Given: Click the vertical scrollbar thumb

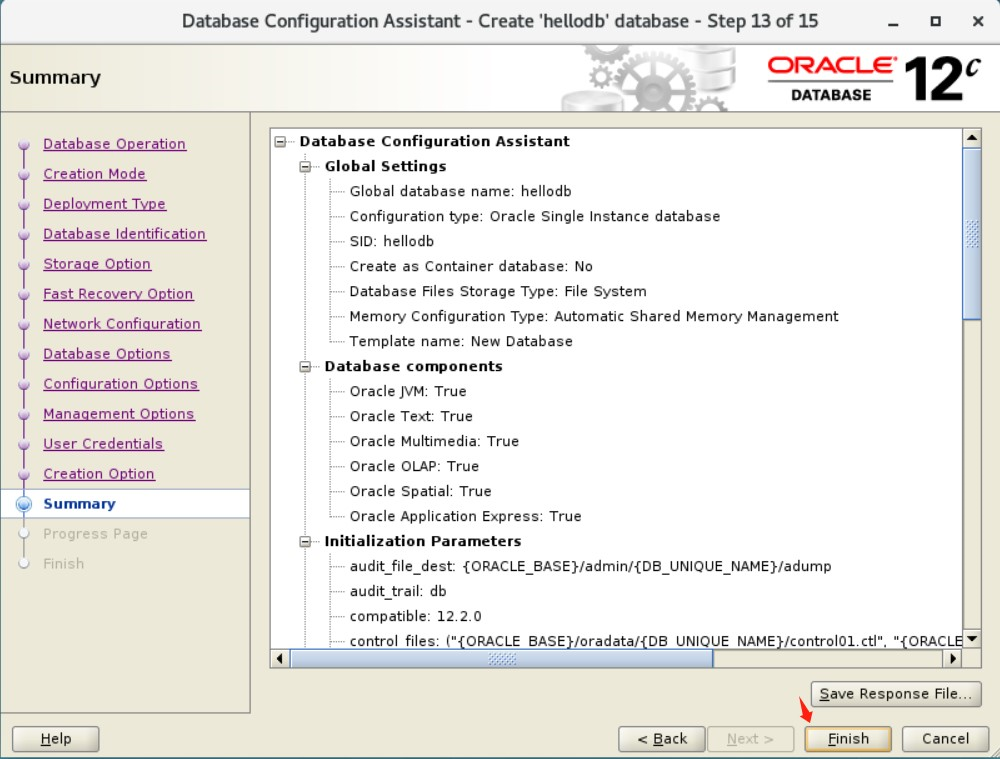Looking at the screenshot, I should tap(971, 233).
